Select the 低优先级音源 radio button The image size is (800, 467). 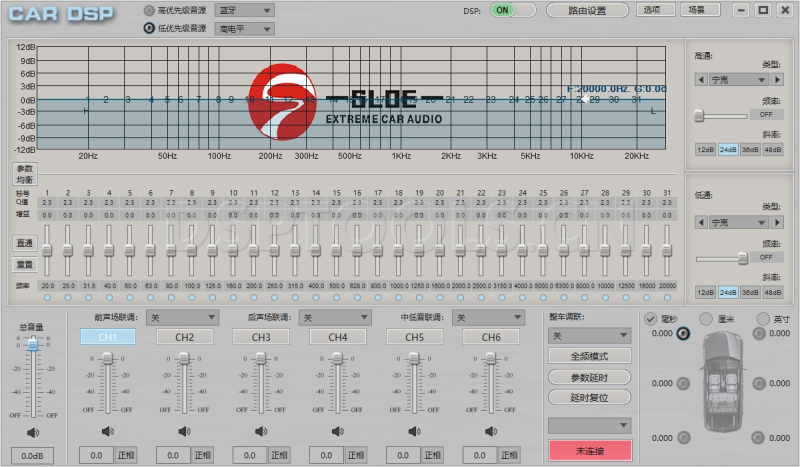[149, 28]
